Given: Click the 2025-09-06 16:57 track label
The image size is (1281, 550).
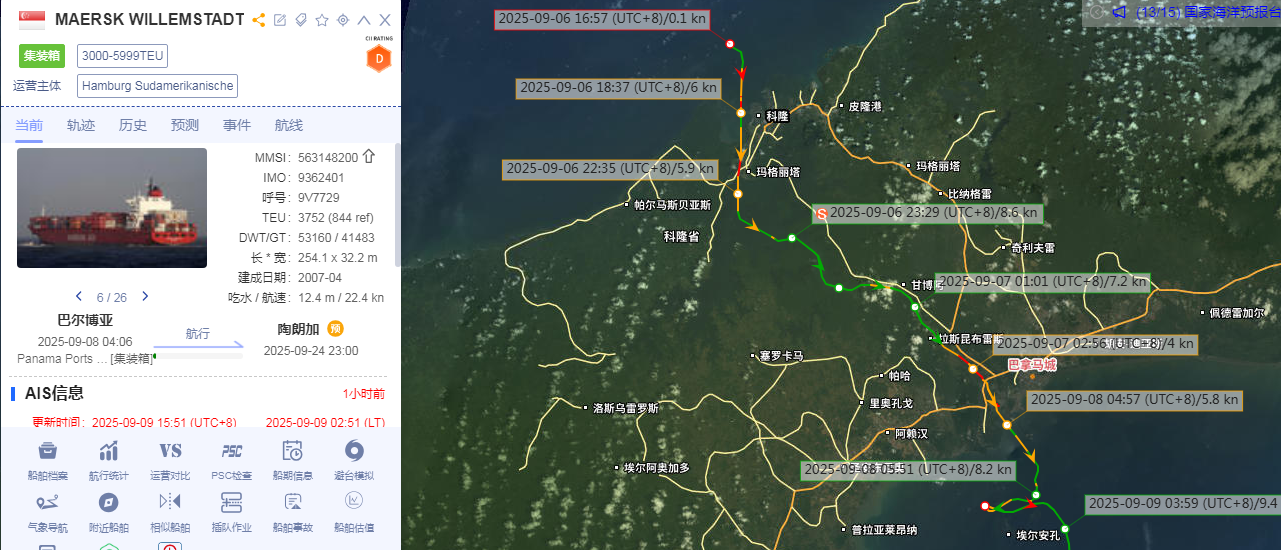Looking at the screenshot, I should (x=602, y=18).
